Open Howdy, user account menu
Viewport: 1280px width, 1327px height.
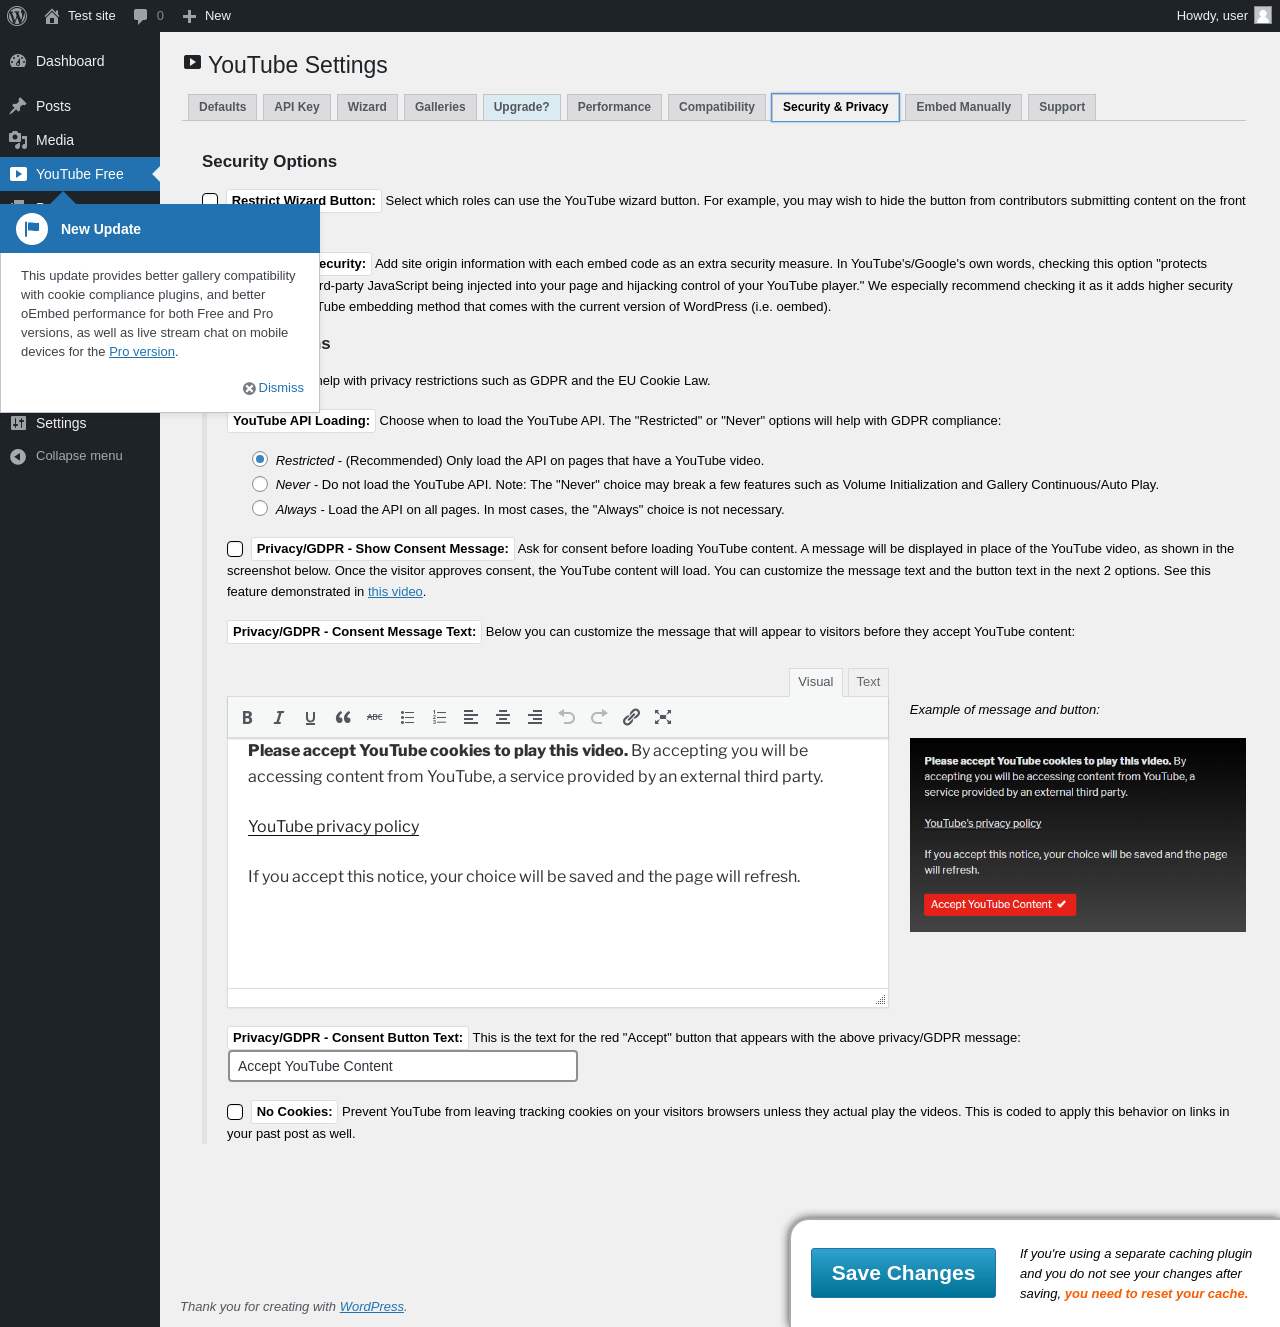(x=1223, y=16)
